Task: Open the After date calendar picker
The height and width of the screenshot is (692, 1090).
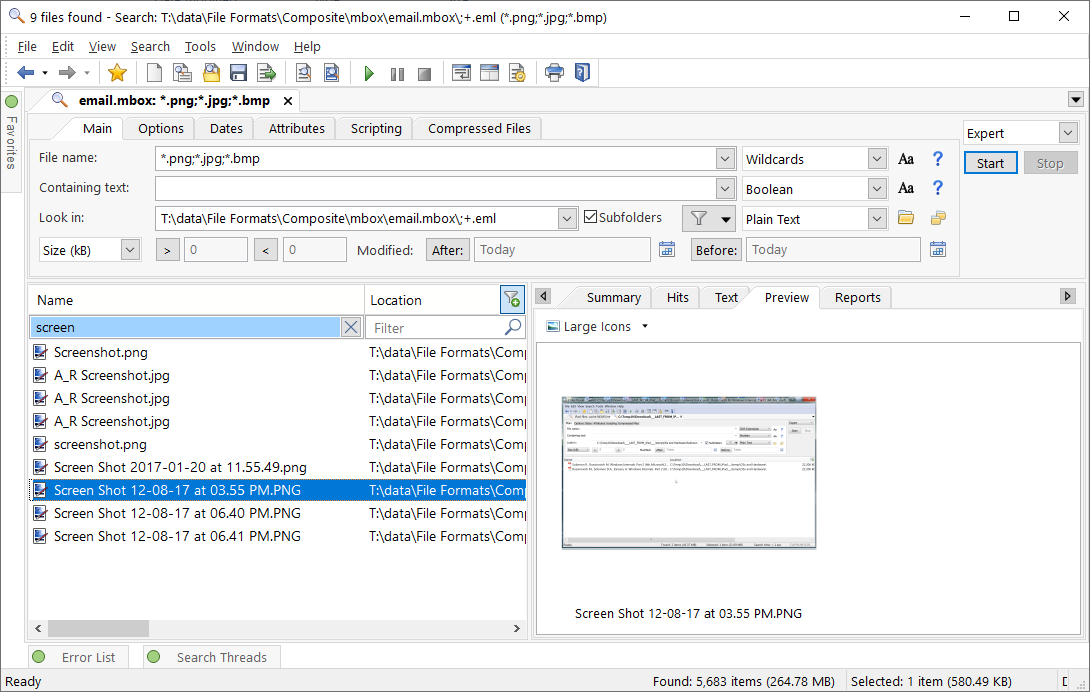Action: [667, 249]
